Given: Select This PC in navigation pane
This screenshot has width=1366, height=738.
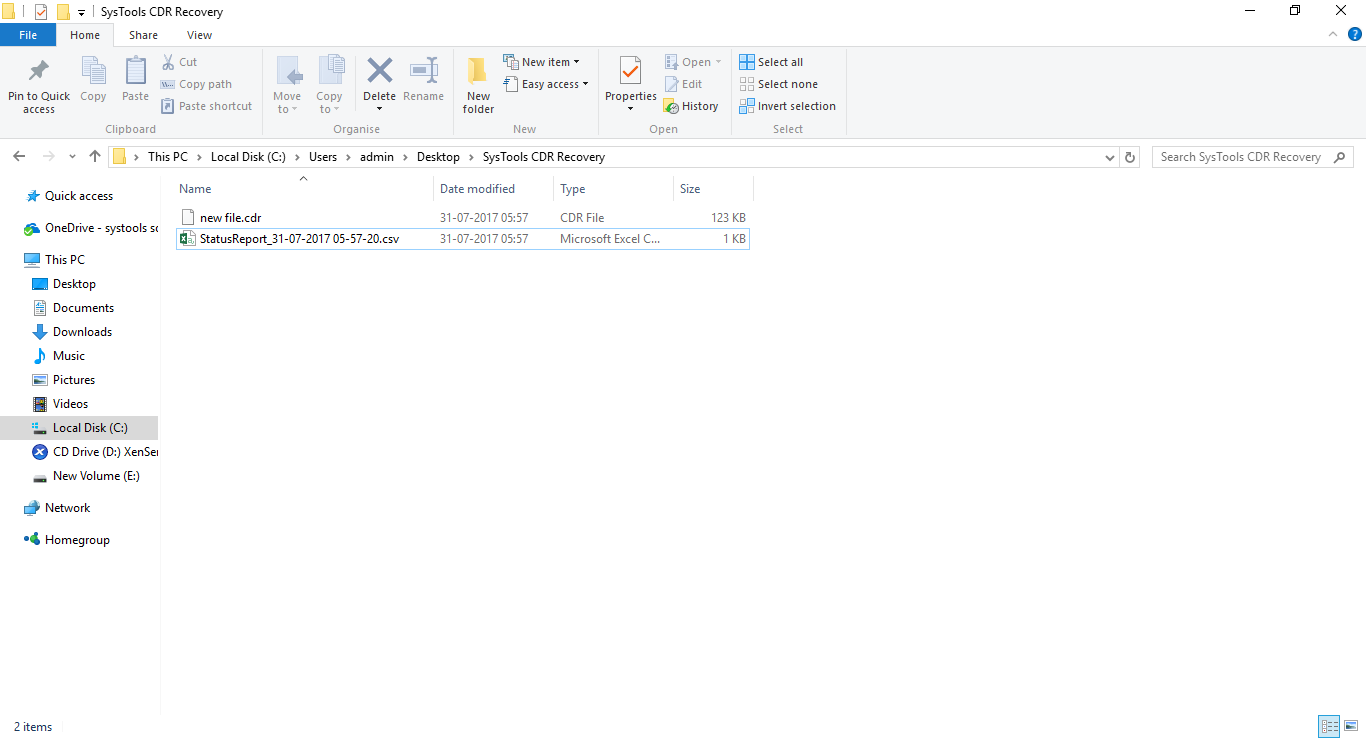Looking at the screenshot, I should click(64, 259).
